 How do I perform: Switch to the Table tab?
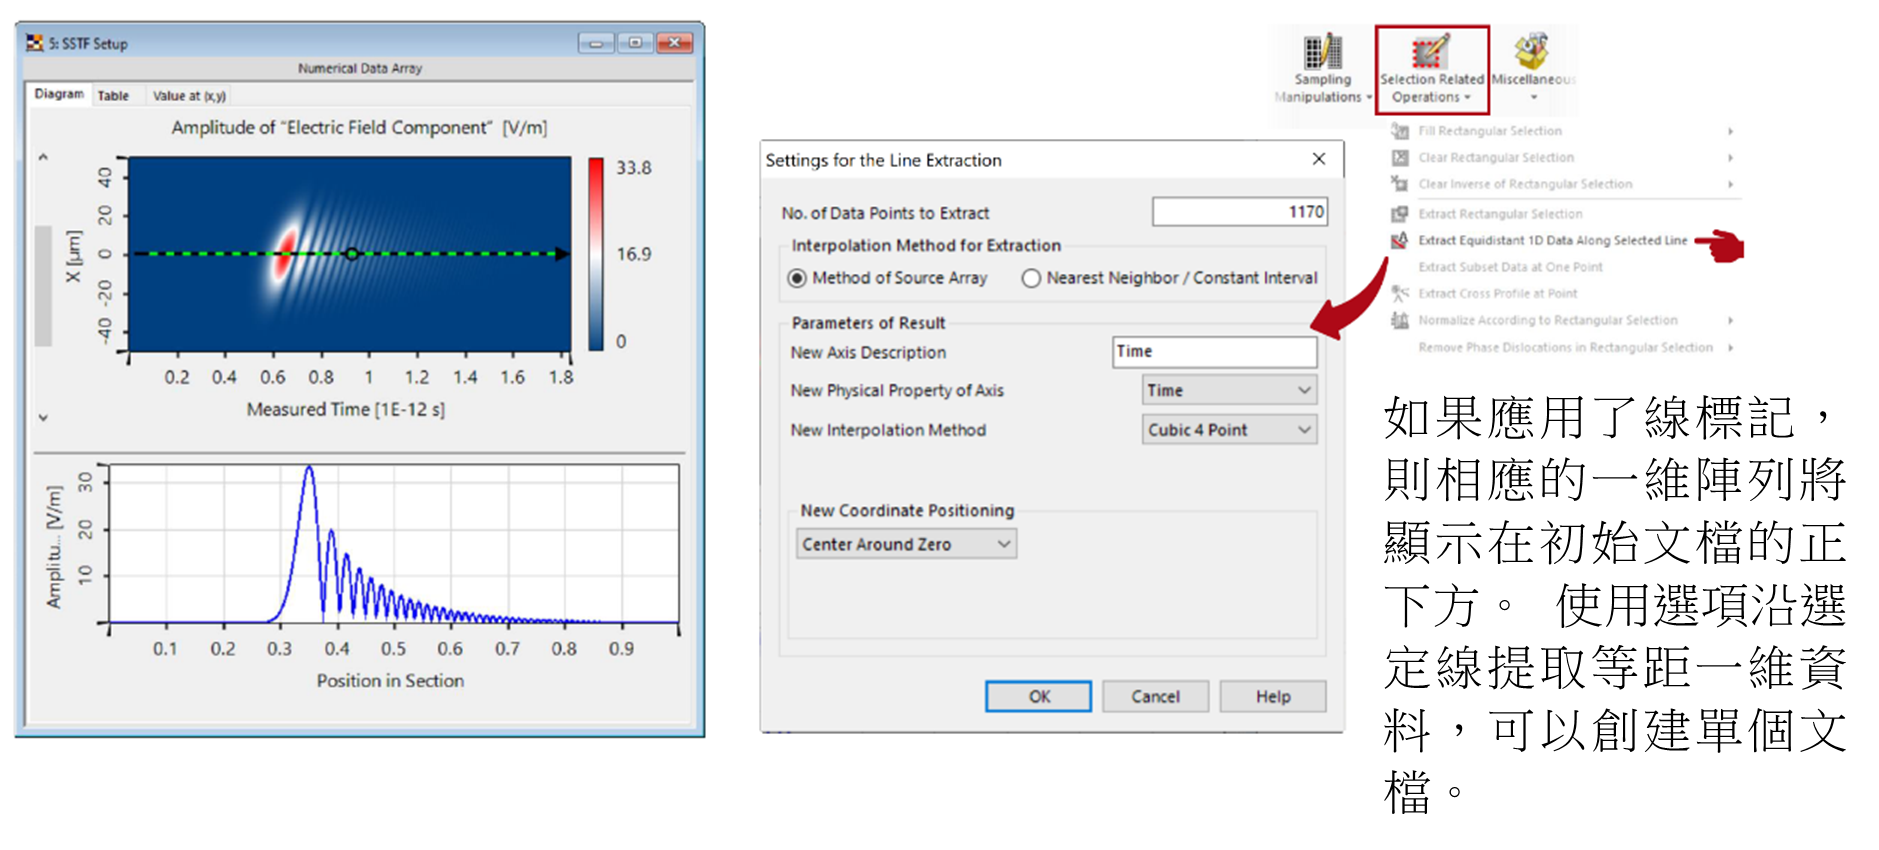click(x=113, y=96)
